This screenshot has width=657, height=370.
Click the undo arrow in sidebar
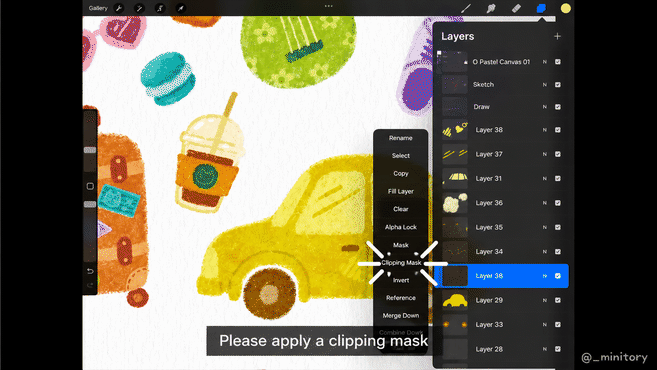[x=90, y=271]
